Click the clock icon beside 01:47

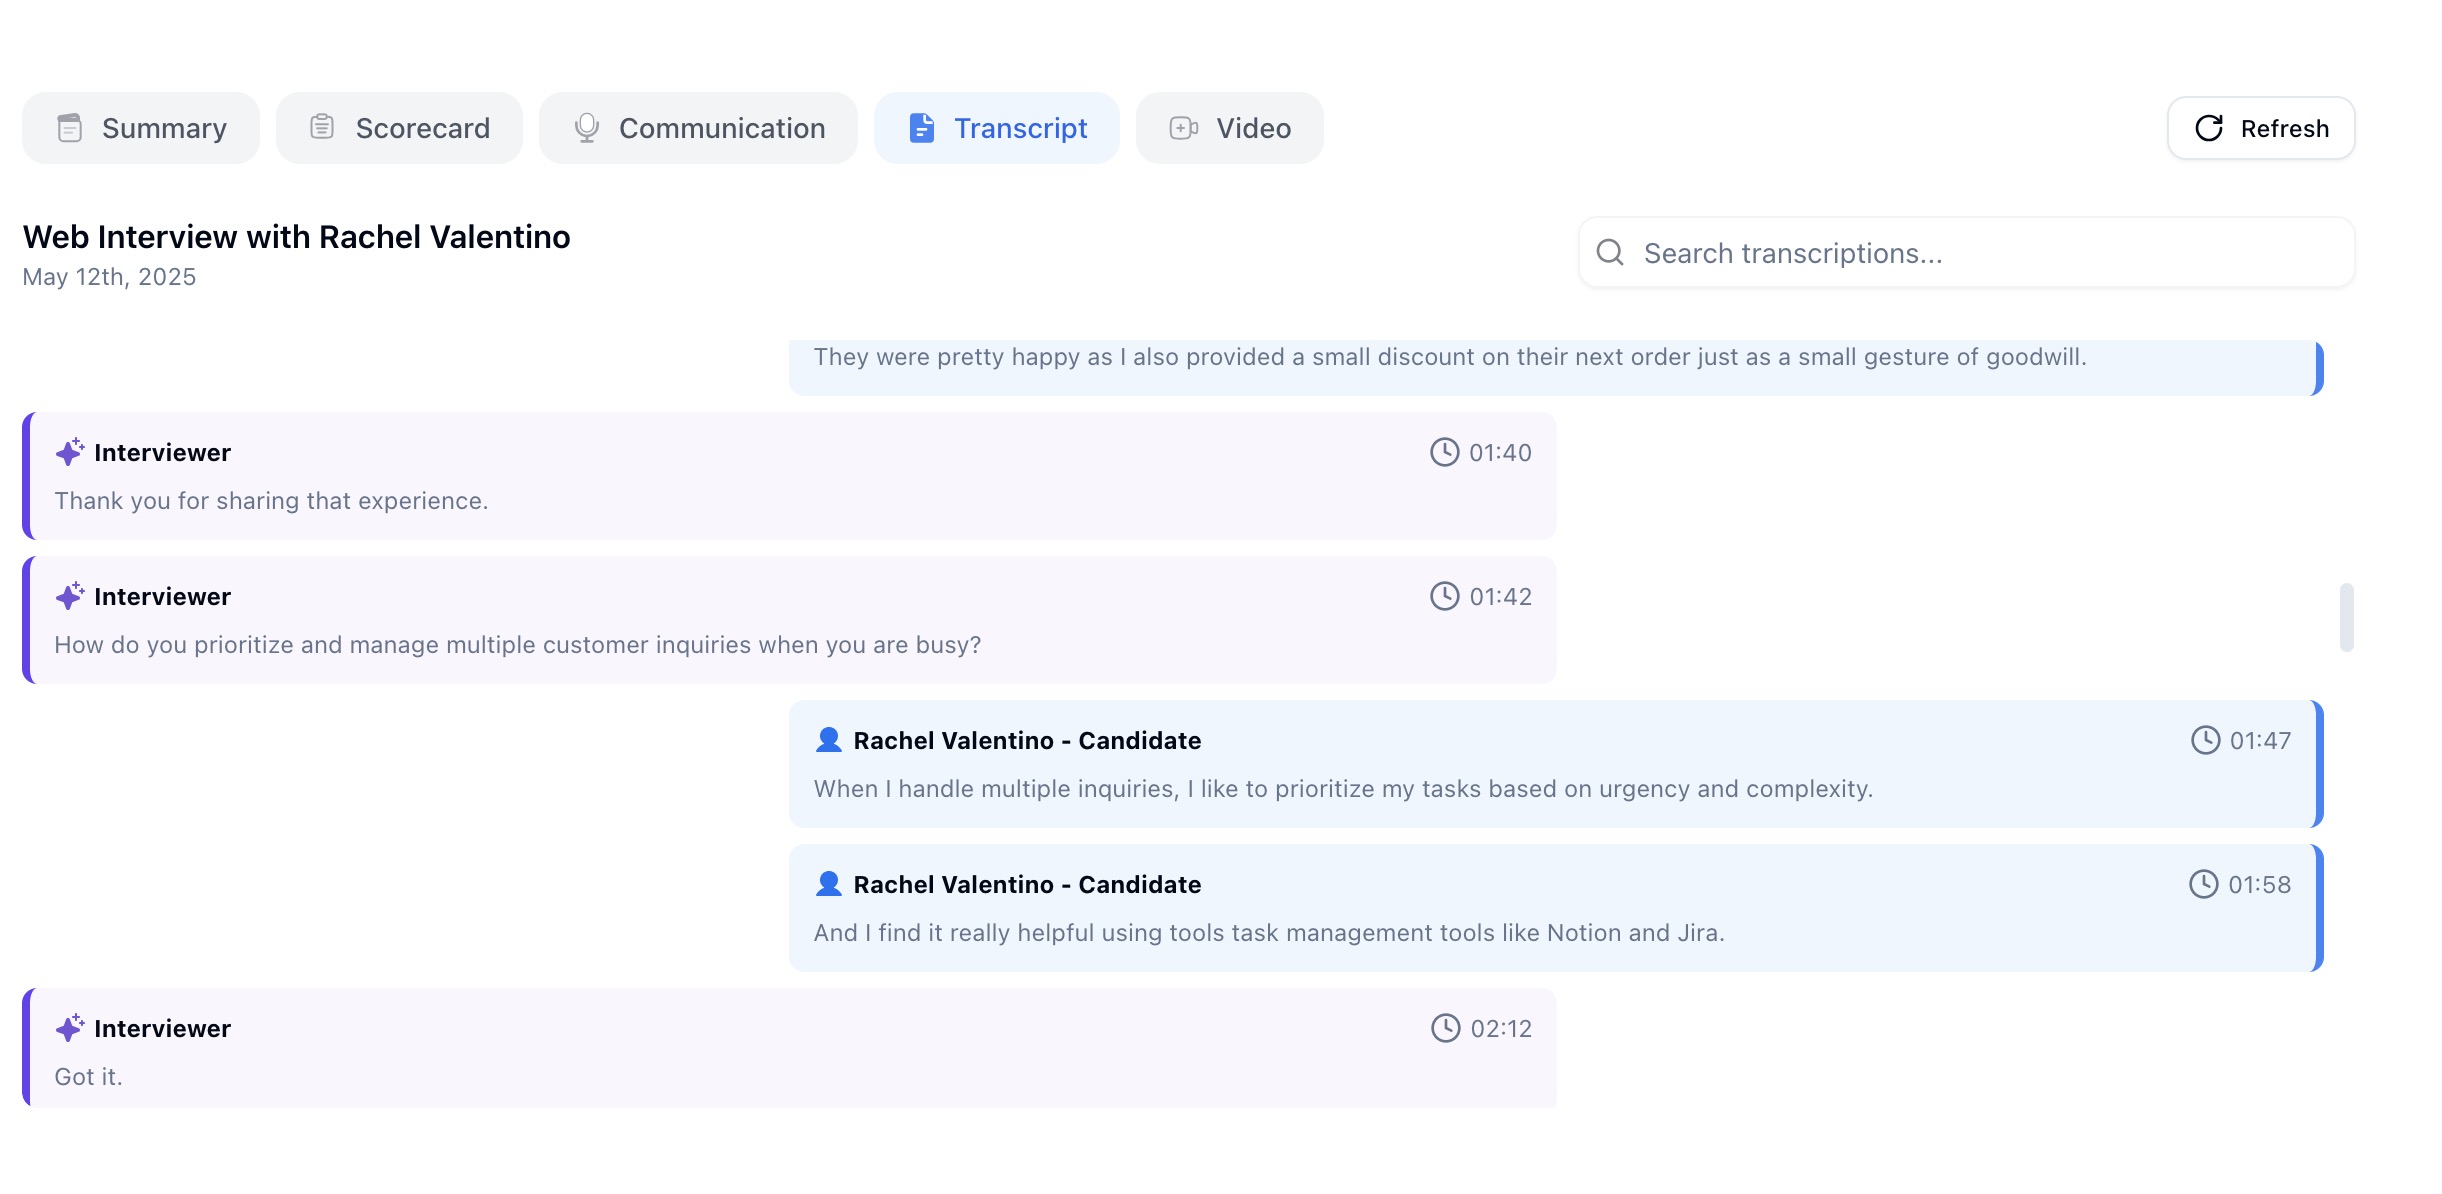pyautogui.click(x=2205, y=740)
